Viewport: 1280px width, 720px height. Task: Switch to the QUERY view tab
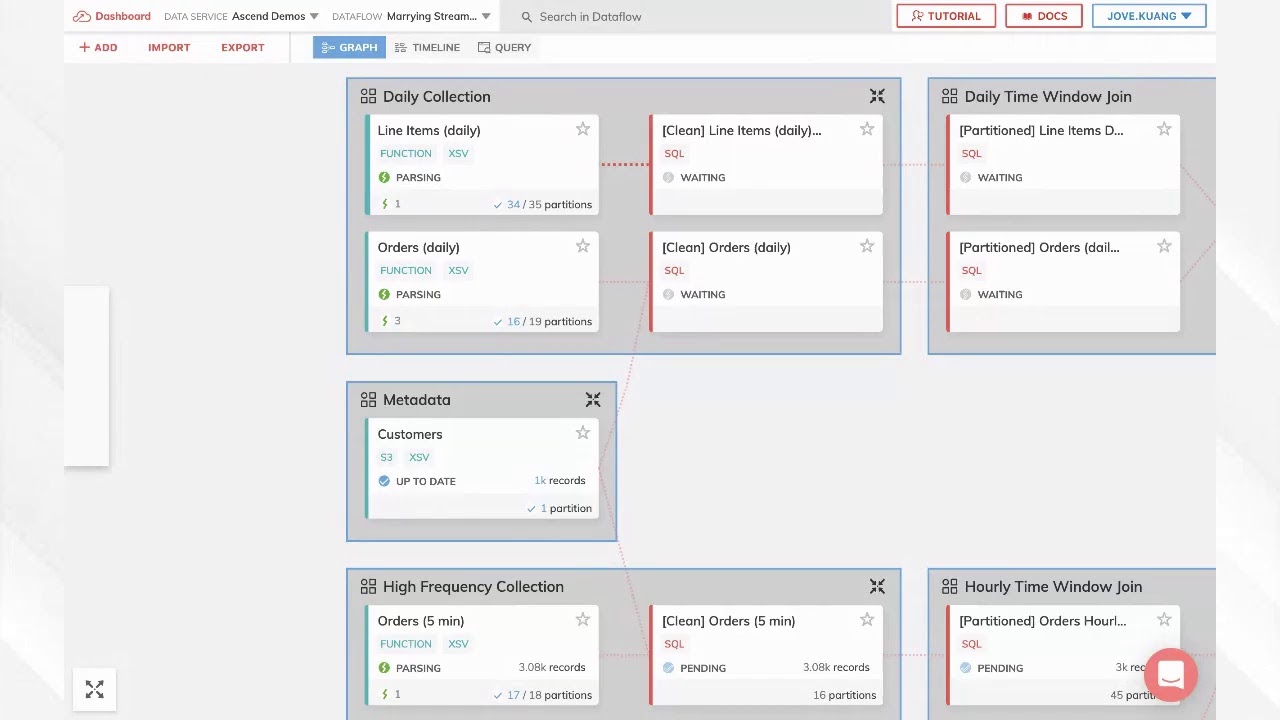[x=505, y=47]
